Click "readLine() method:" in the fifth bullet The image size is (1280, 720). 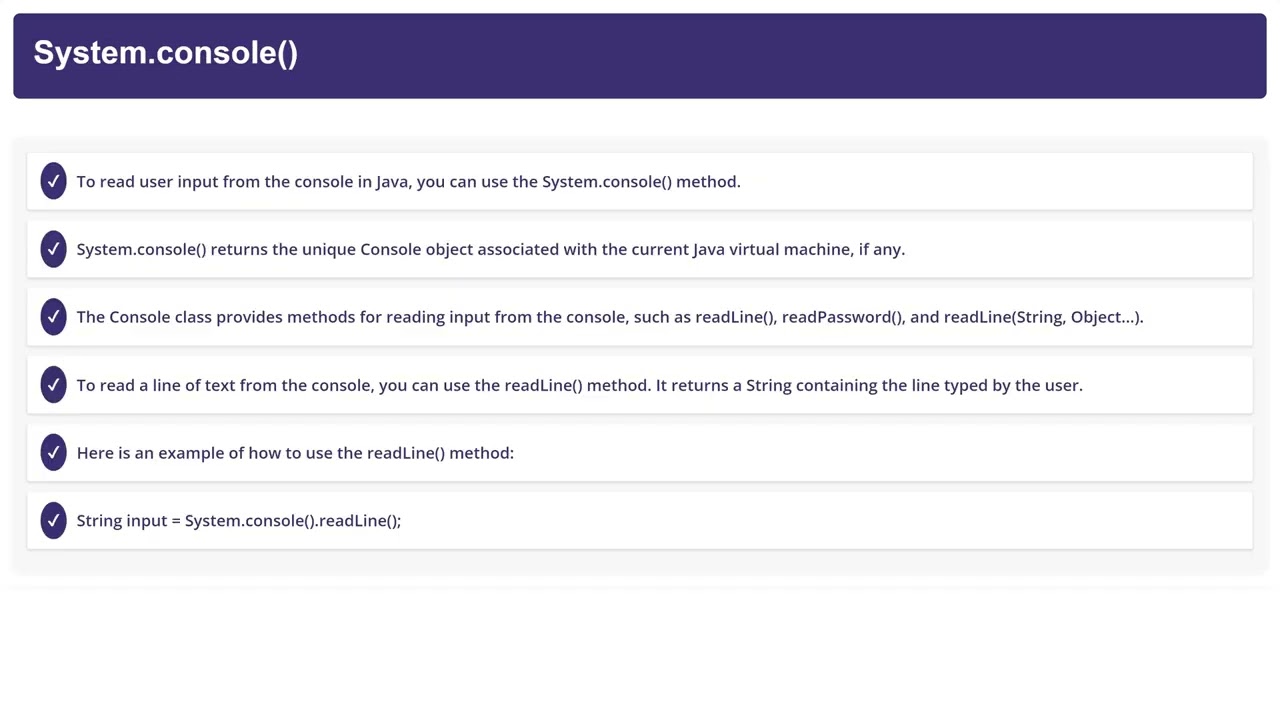click(x=440, y=453)
